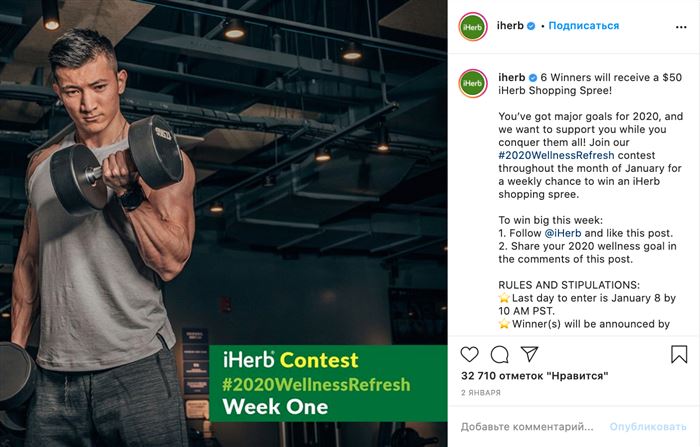
Task: Click the verified badge in the caption
Action: coord(533,78)
